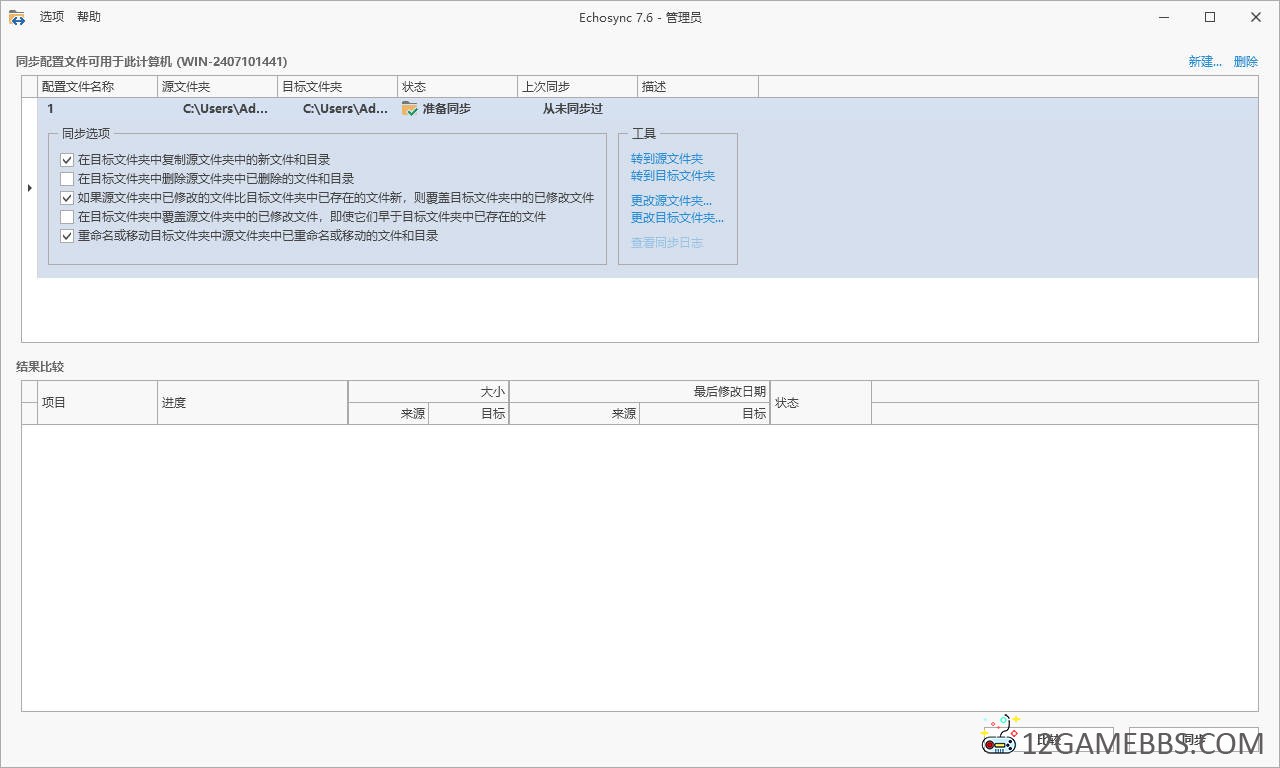Click the disabled 查看同步日志 link

coord(667,242)
